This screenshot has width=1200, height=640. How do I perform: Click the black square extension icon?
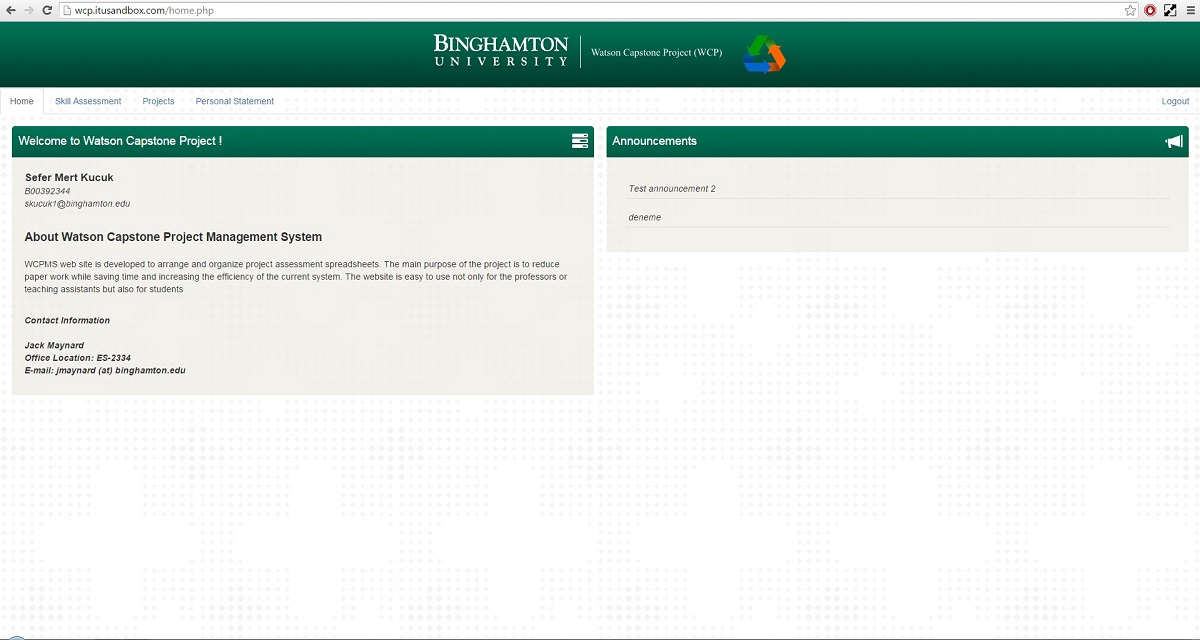(1170, 10)
